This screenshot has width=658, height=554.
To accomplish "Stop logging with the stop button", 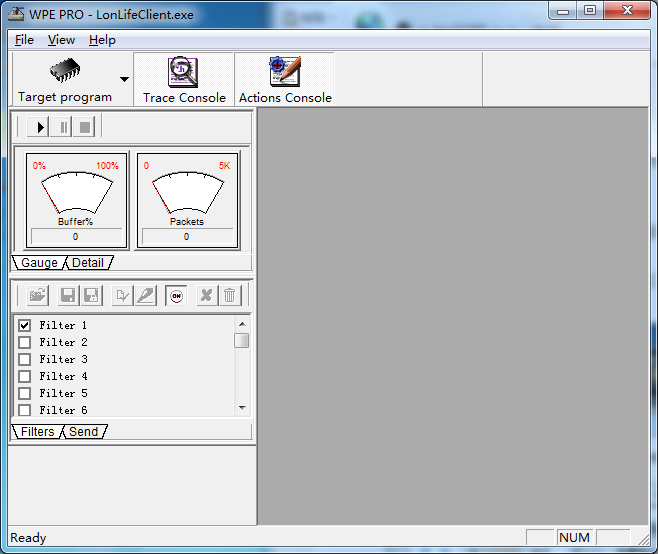I will pyautogui.click(x=84, y=127).
